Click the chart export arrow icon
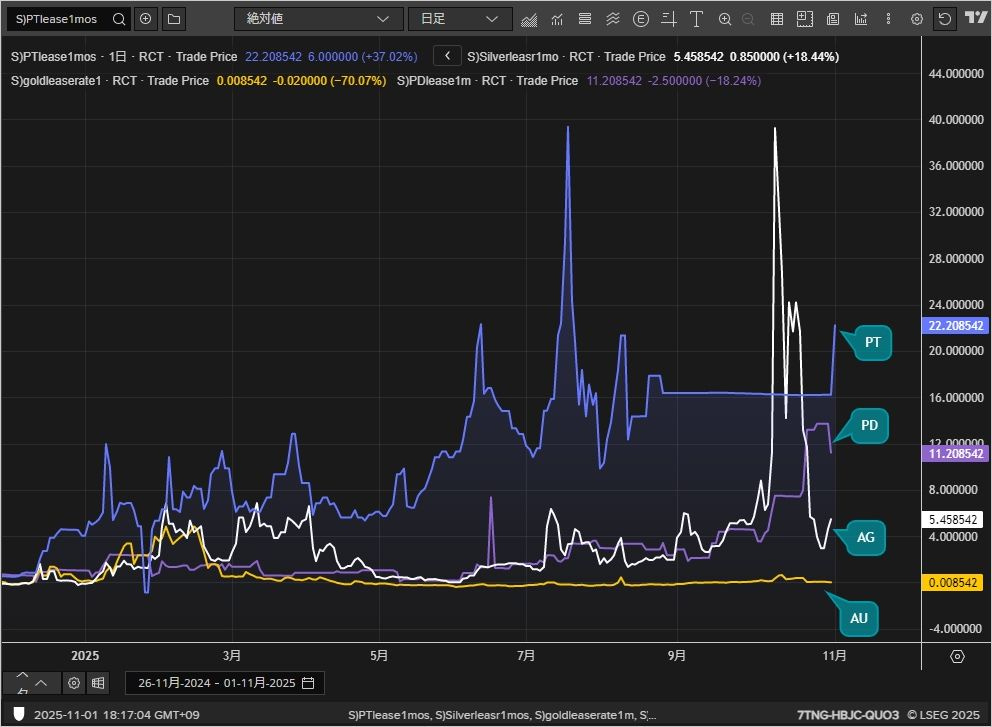Screen dimensions: 992x727 861,19
